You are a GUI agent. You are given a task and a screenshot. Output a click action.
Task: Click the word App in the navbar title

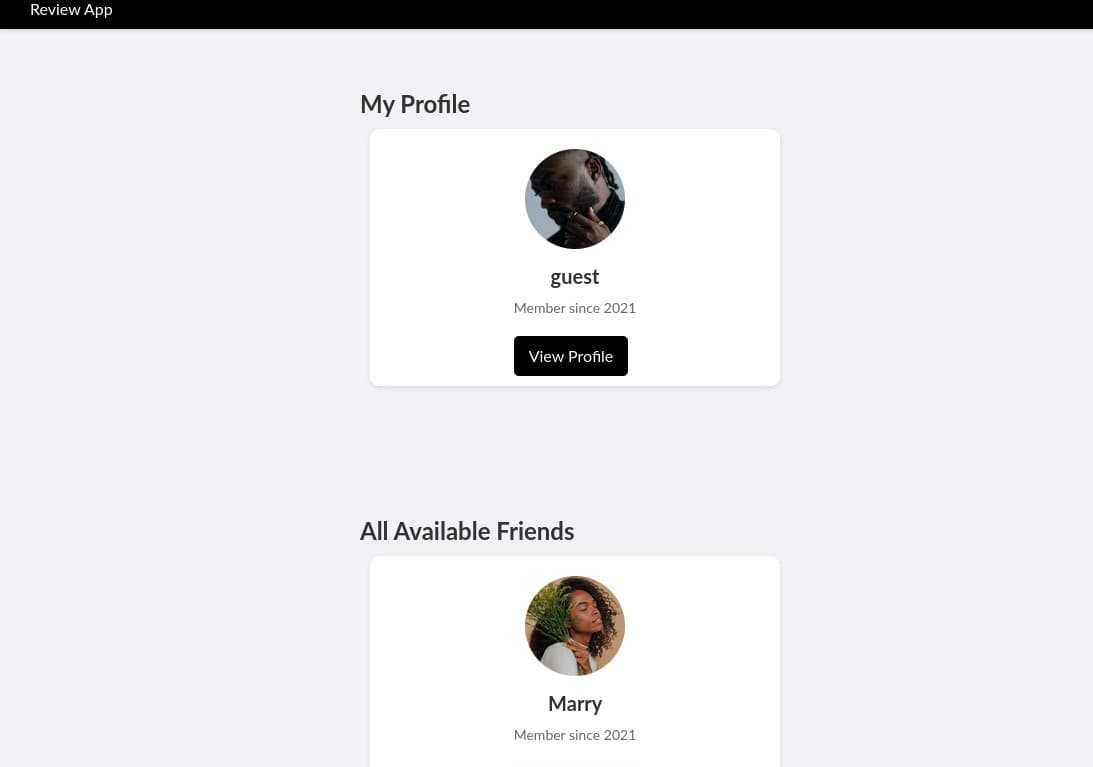[98, 10]
